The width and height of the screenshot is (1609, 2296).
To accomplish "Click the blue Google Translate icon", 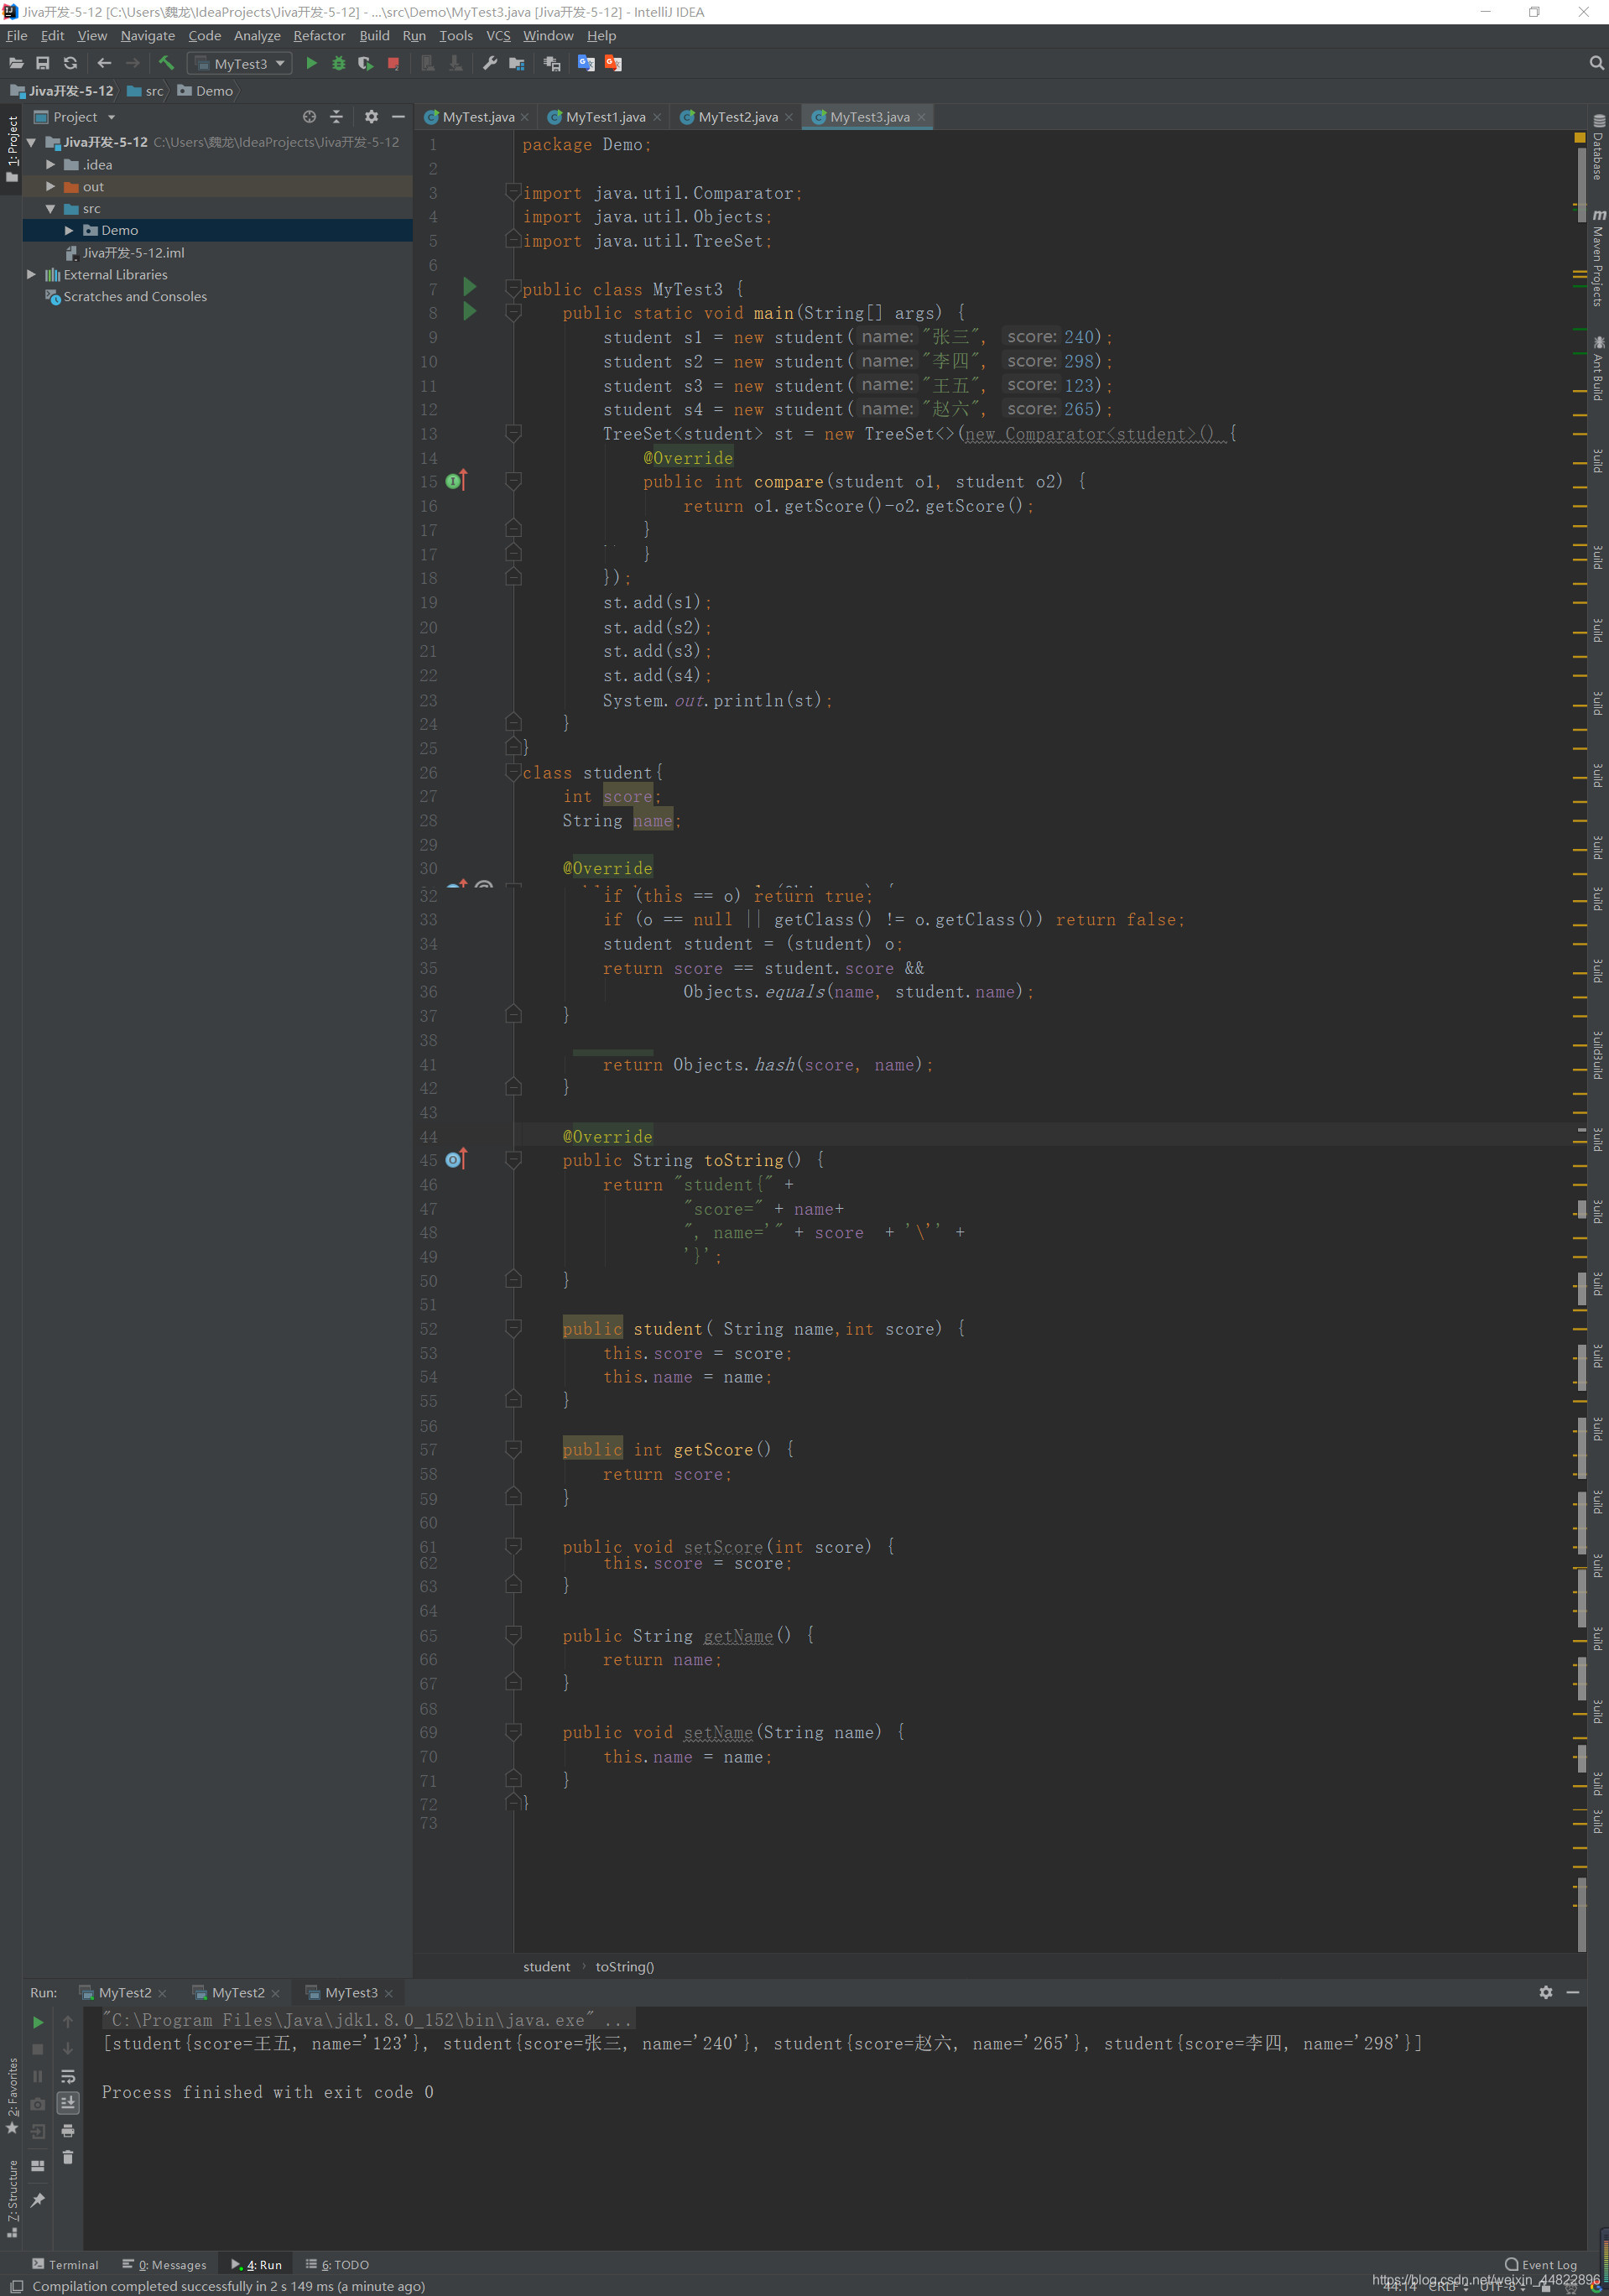I will 586,63.
